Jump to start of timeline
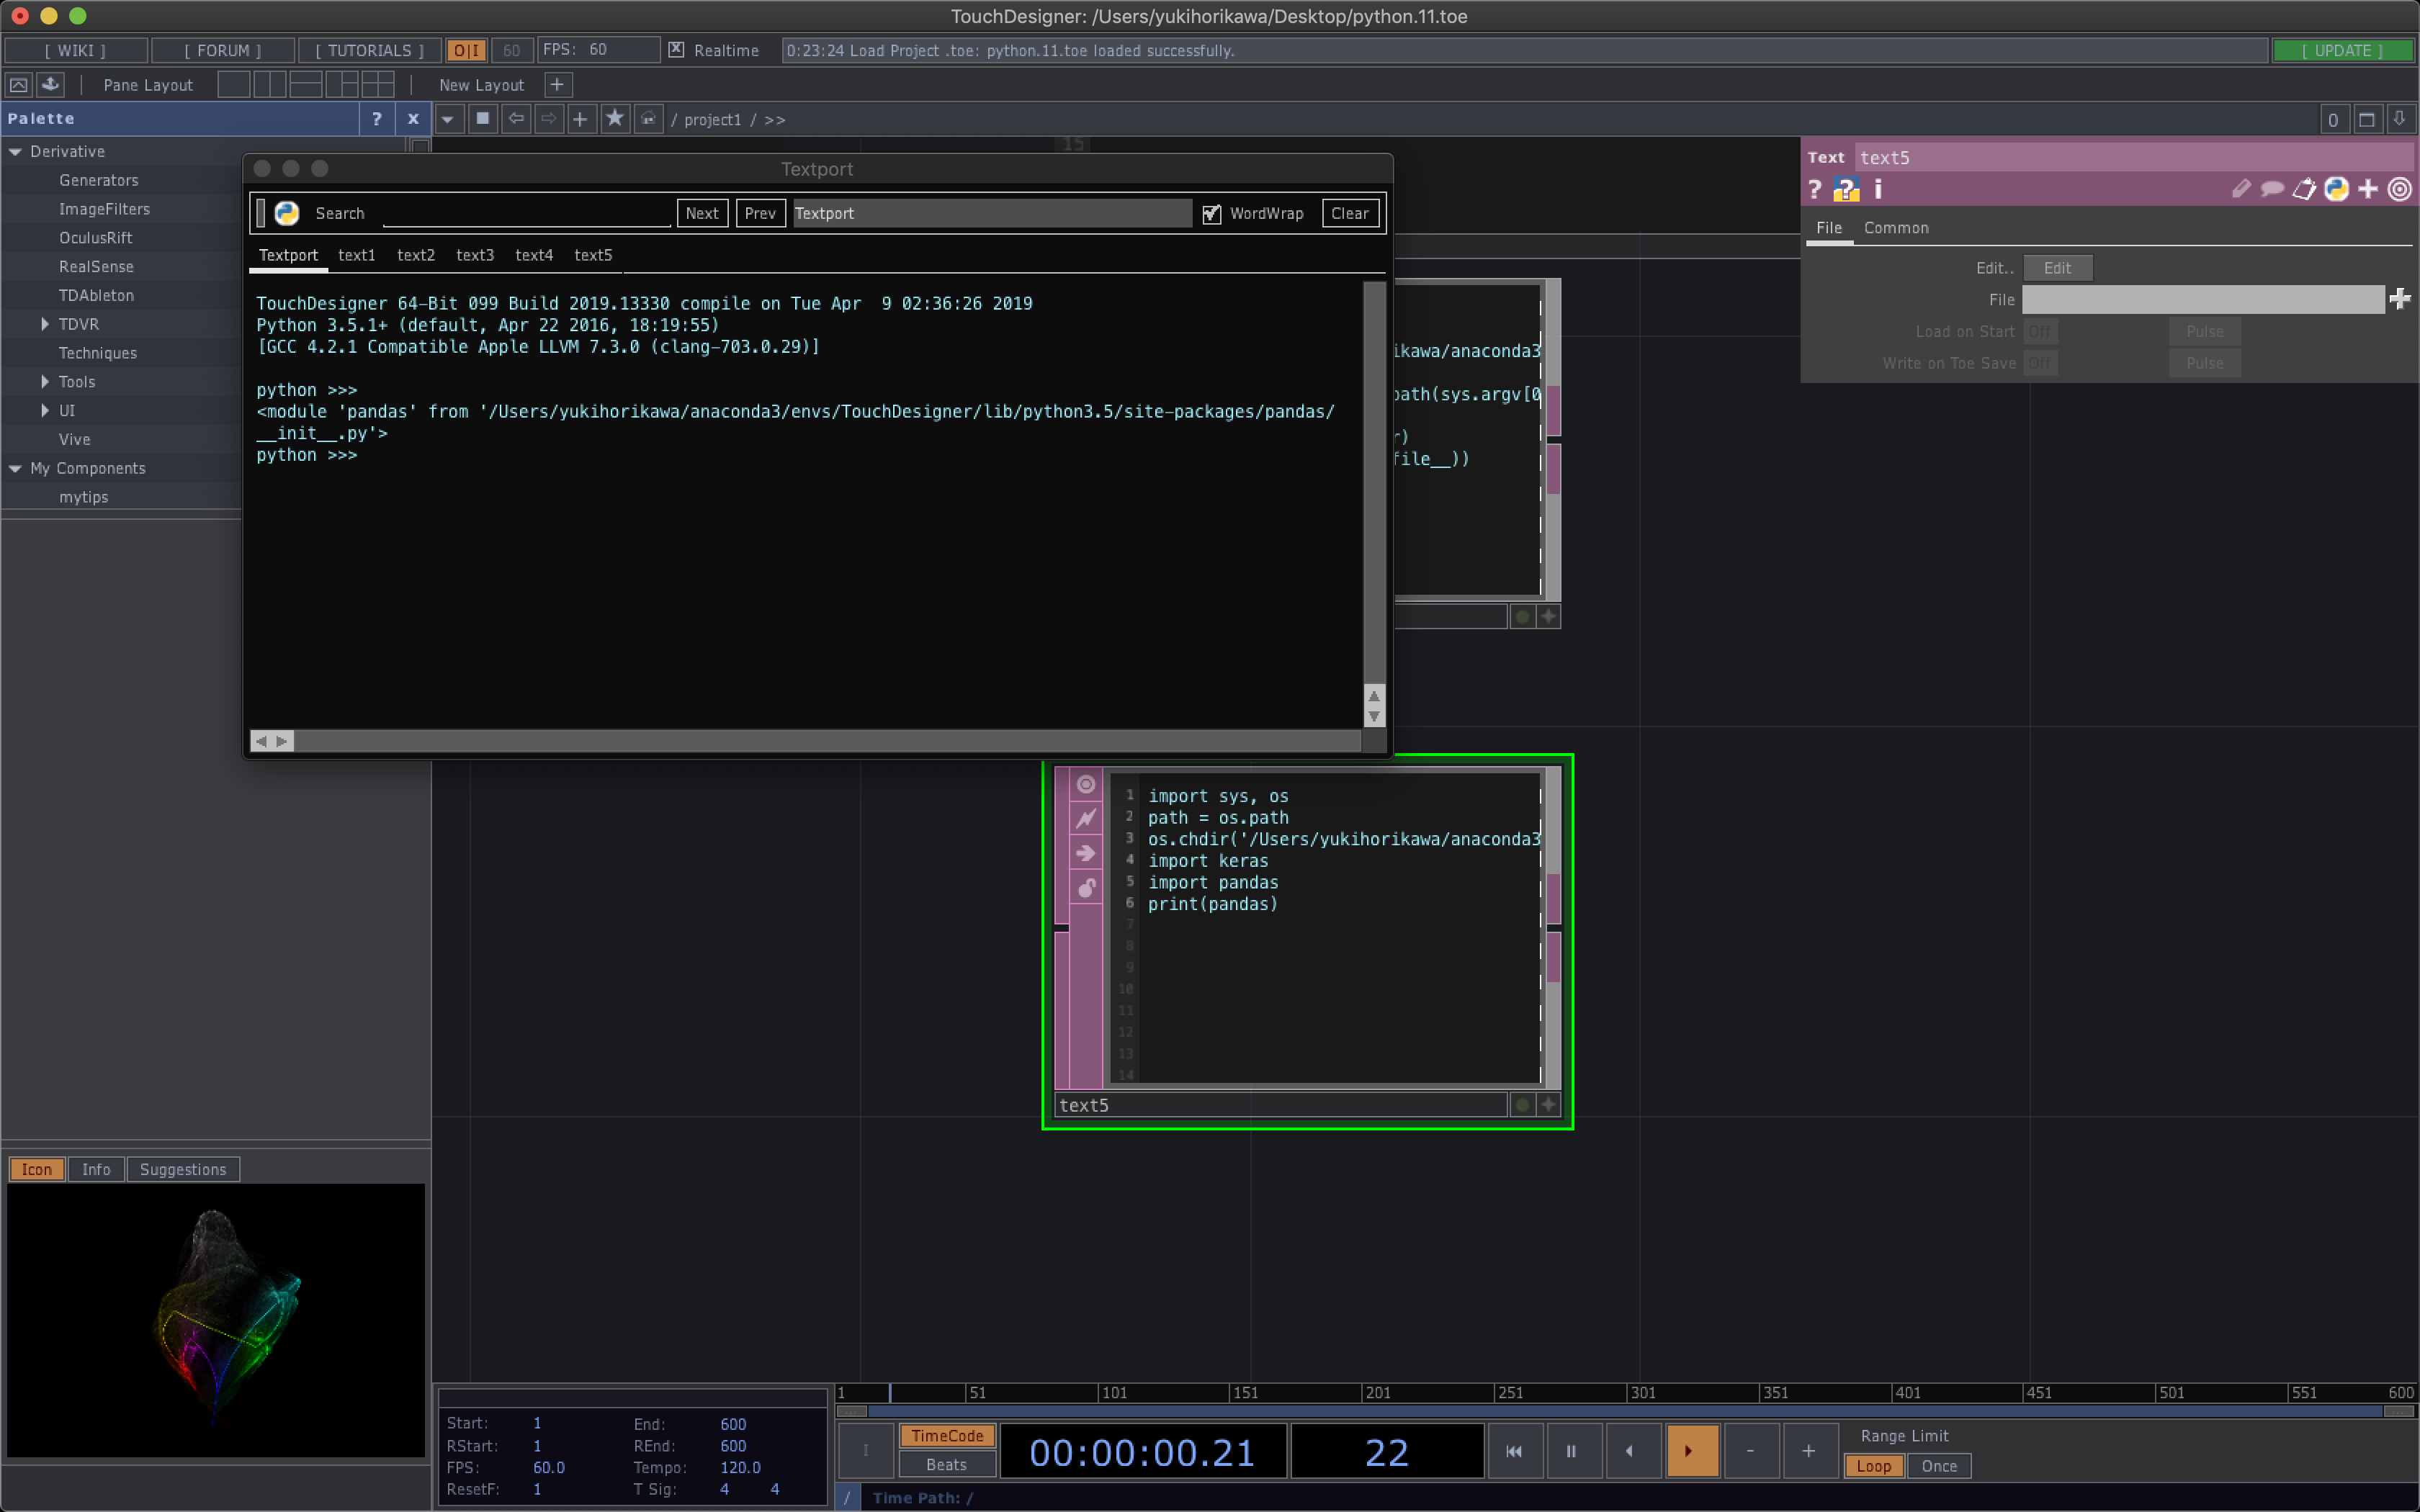 coord(1514,1451)
